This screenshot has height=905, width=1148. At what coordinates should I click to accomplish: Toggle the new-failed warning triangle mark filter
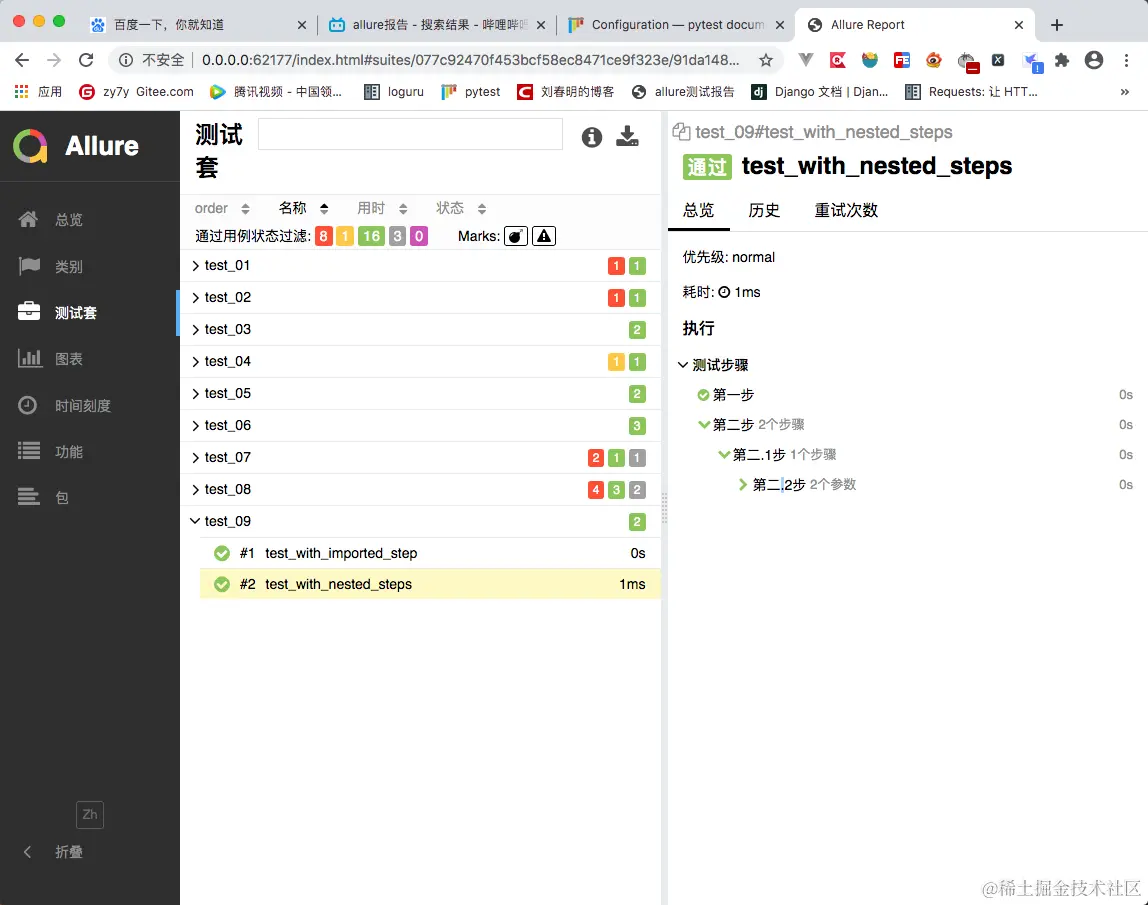pyautogui.click(x=543, y=236)
